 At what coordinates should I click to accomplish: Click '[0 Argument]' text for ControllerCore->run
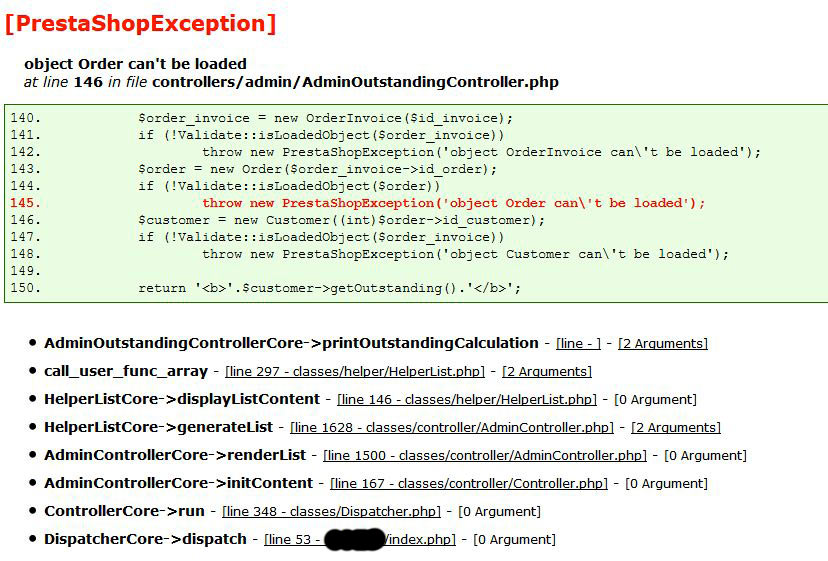click(x=500, y=512)
